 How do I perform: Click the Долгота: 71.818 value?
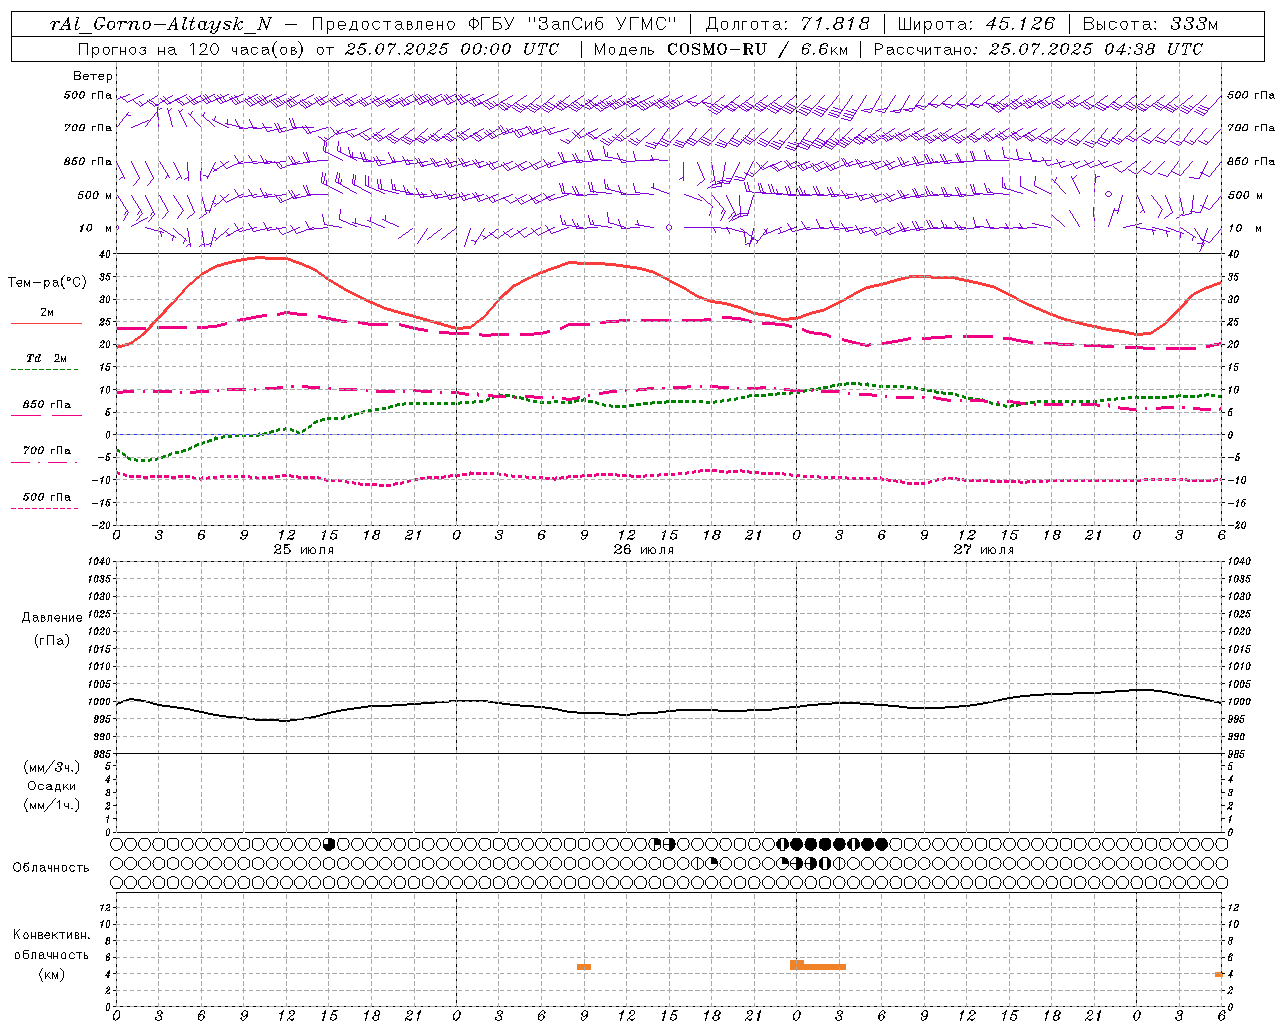pyautogui.click(x=788, y=24)
